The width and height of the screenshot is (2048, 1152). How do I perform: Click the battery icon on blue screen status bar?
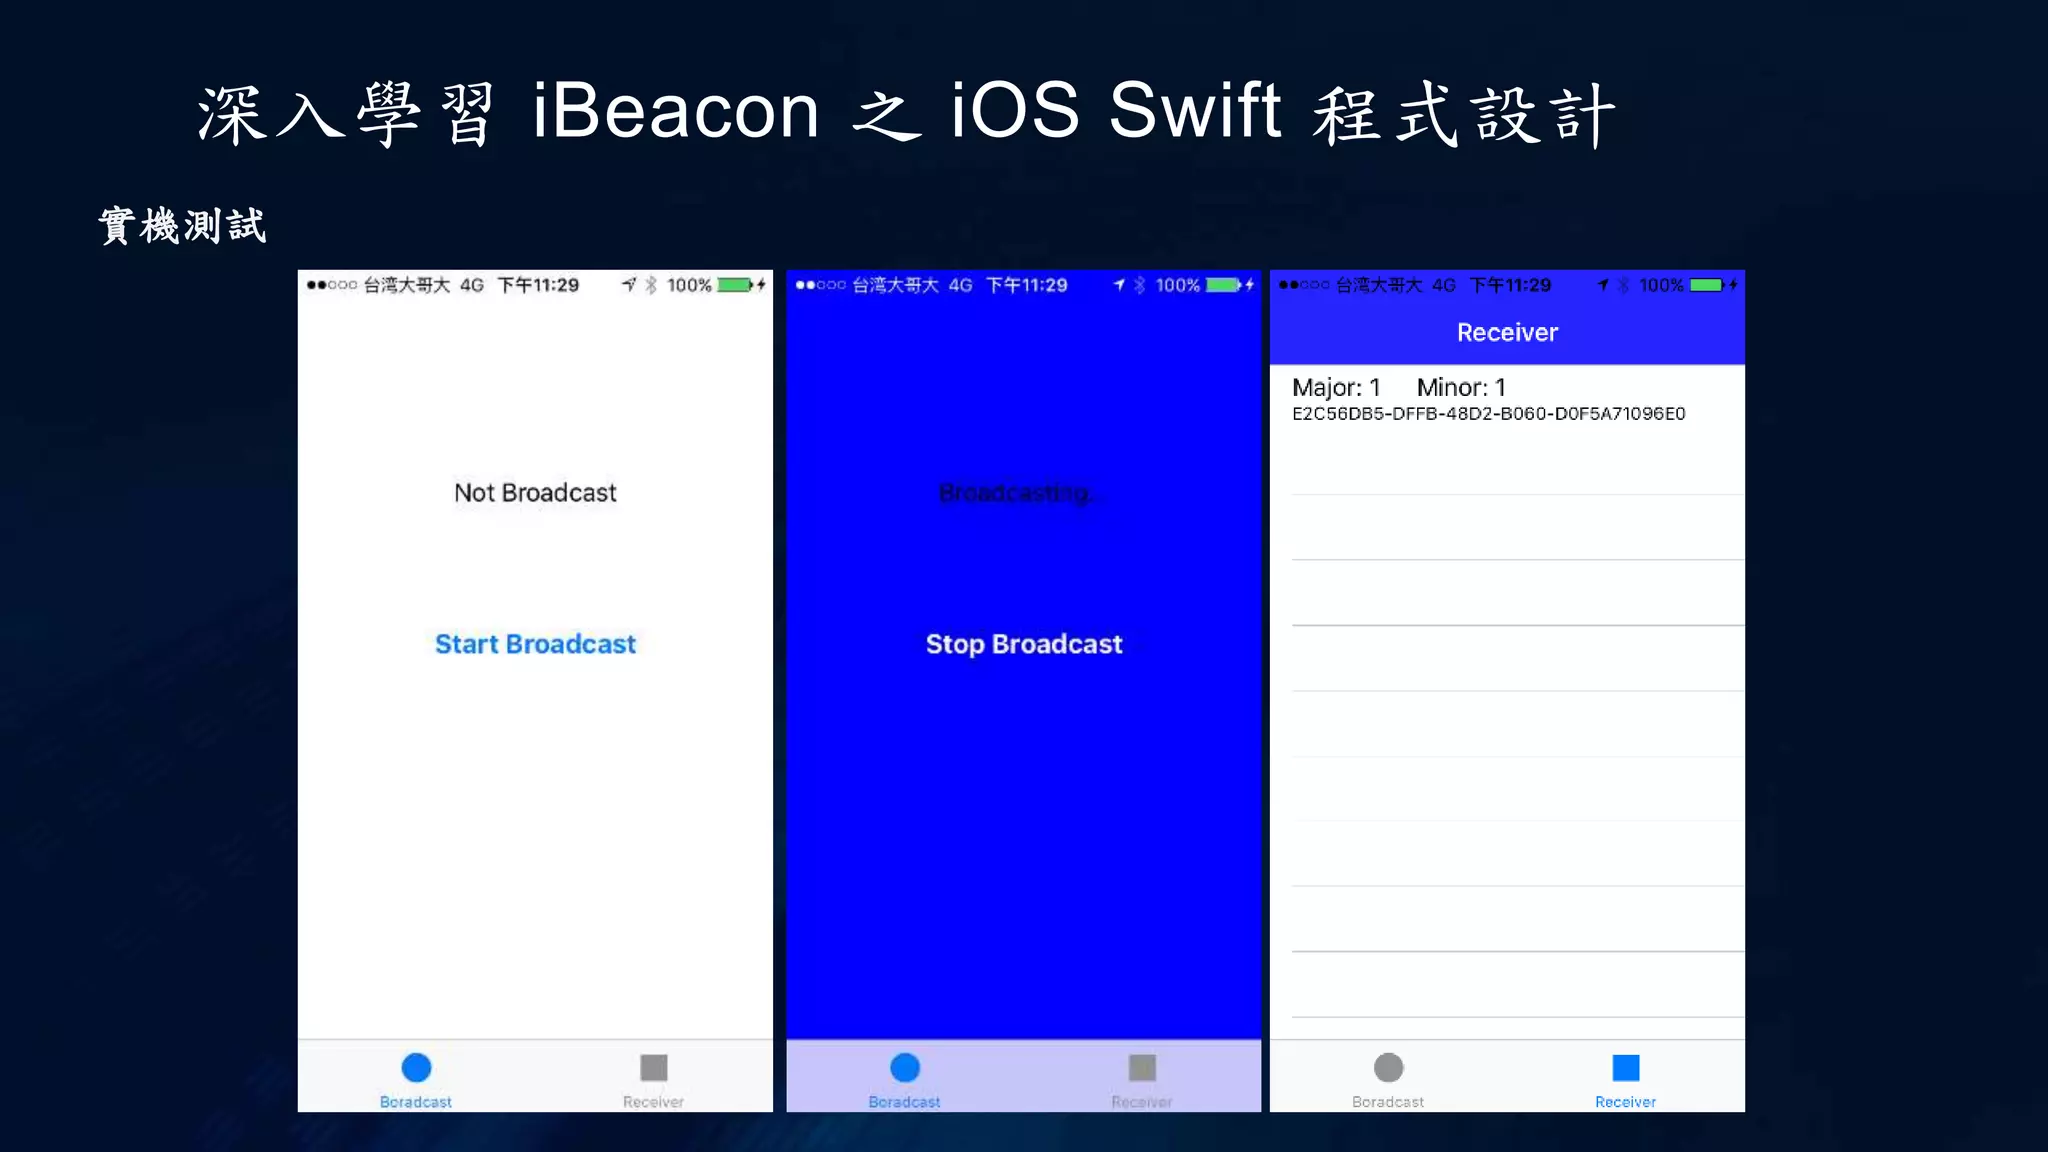tap(1224, 285)
